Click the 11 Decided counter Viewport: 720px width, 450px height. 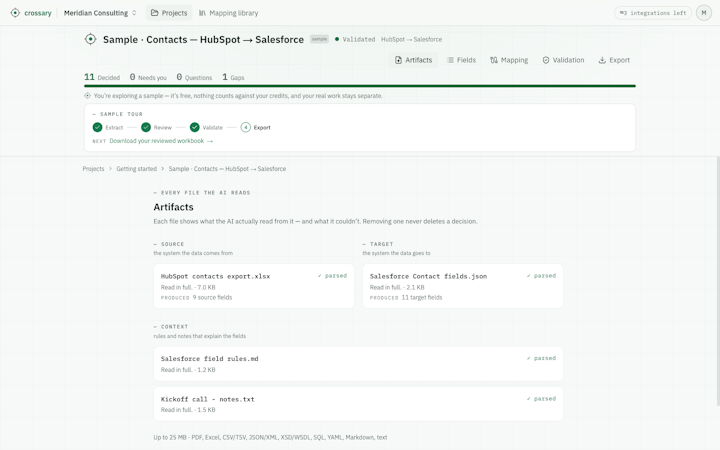pyautogui.click(x=102, y=77)
